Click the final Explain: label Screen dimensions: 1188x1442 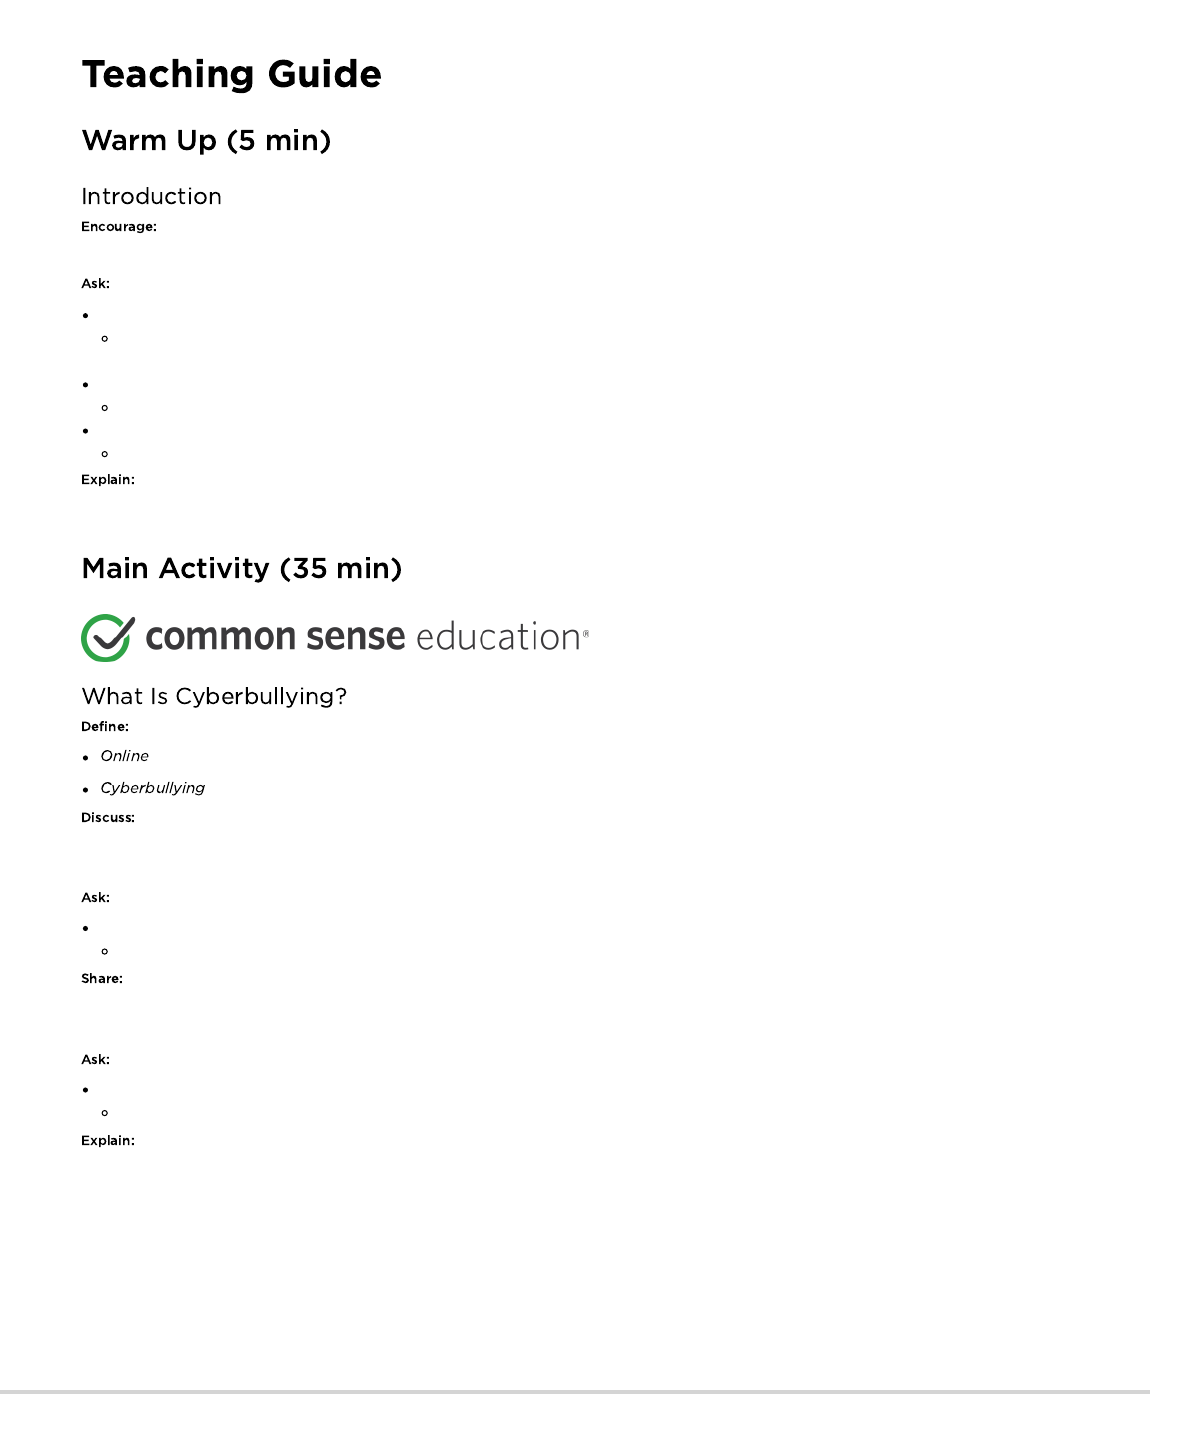click(107, 1141)
